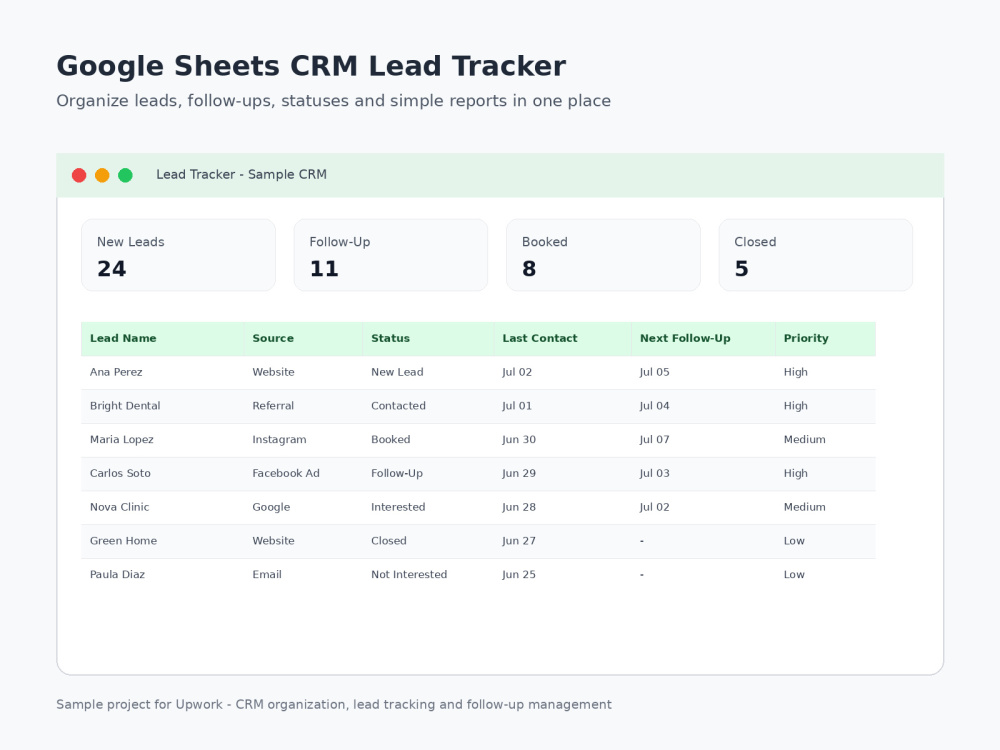Select the New Leads summary card
The width and height of the screenshot is (1000, 750).
point(179,255)
